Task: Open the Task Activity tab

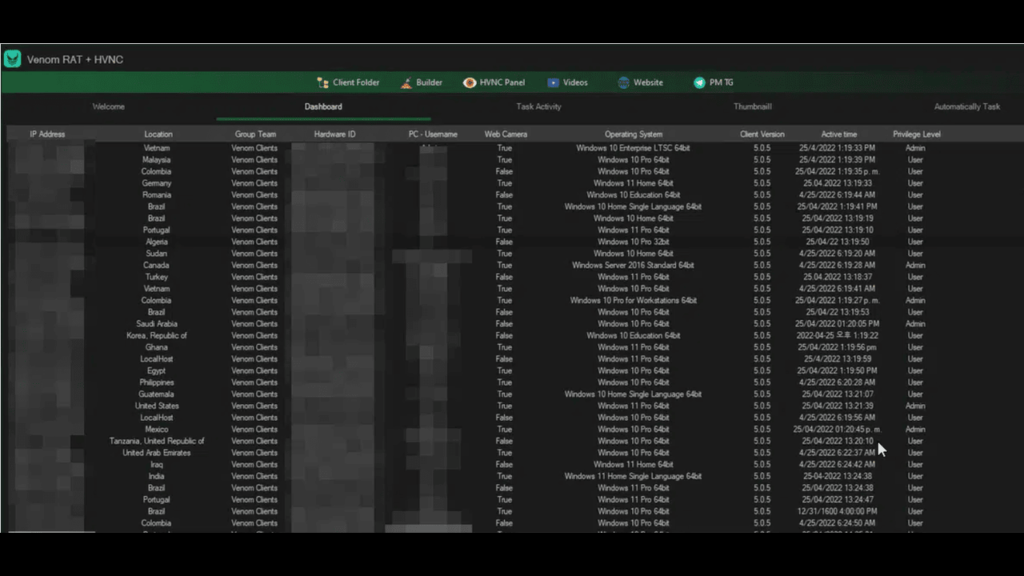Action: (x=539, y=106)
